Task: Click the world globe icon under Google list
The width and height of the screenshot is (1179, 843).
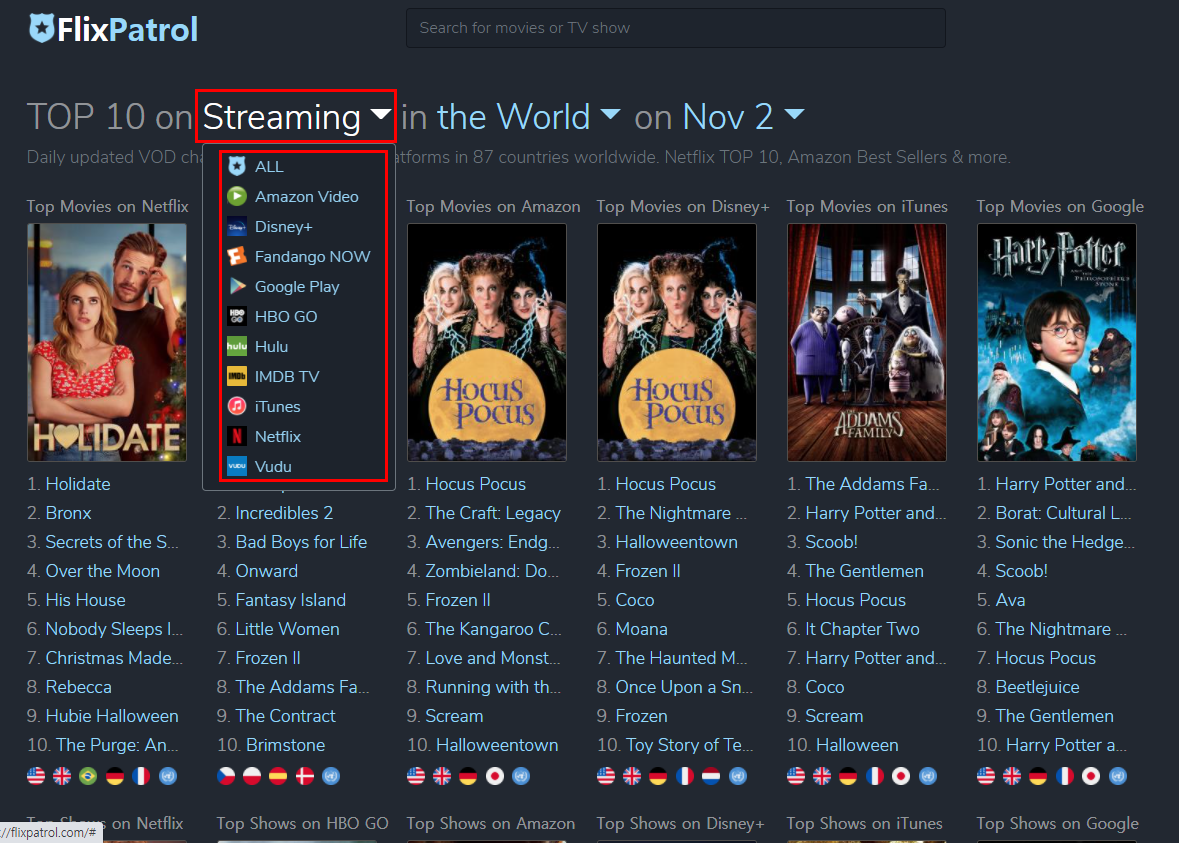Action: tap(1118, 776)
